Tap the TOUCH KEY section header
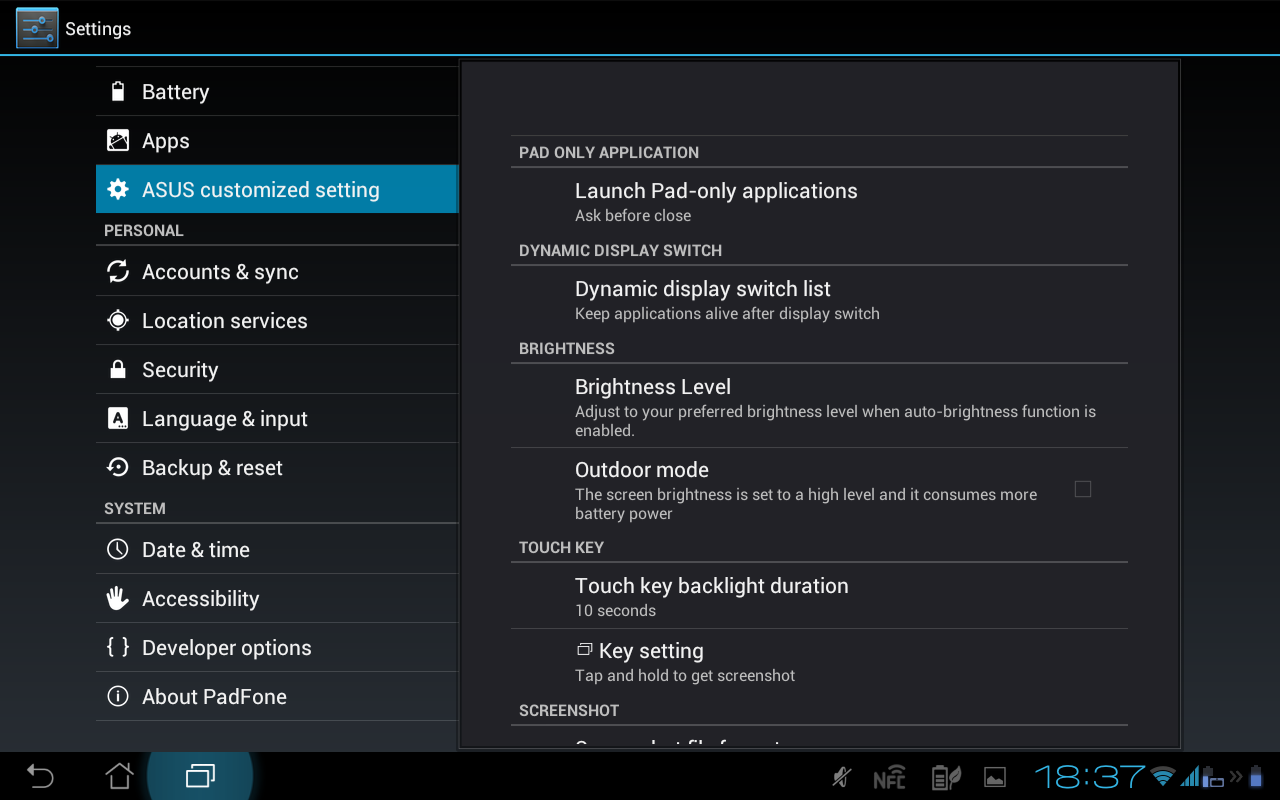The image size is (1280, 800). [561, 548]
